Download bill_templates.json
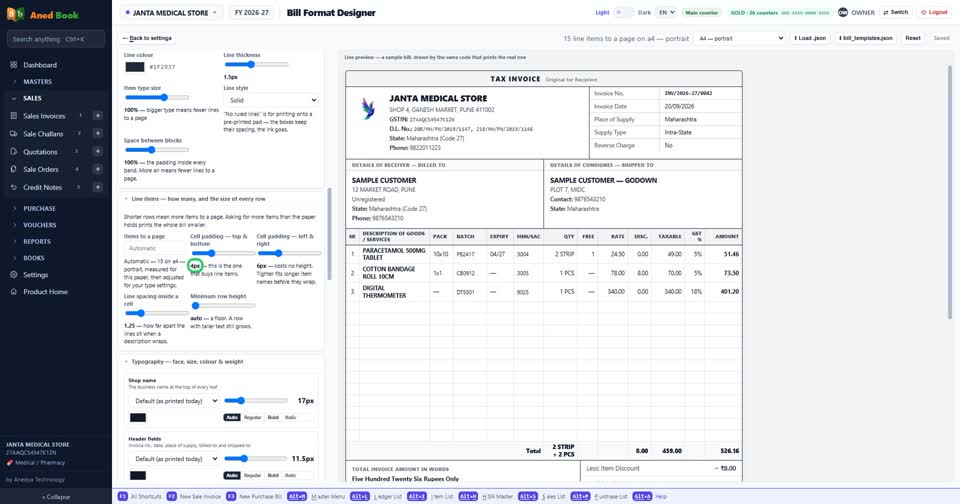 click(x=866, y=38)
